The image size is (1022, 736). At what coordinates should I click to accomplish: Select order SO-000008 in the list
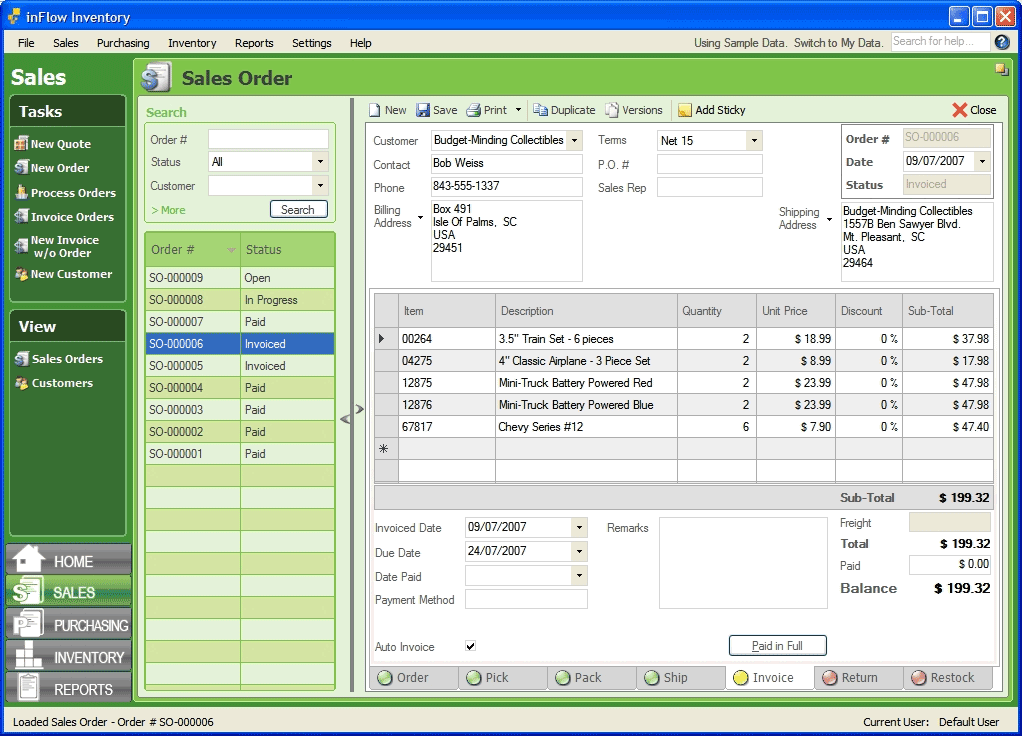(177, 300)
